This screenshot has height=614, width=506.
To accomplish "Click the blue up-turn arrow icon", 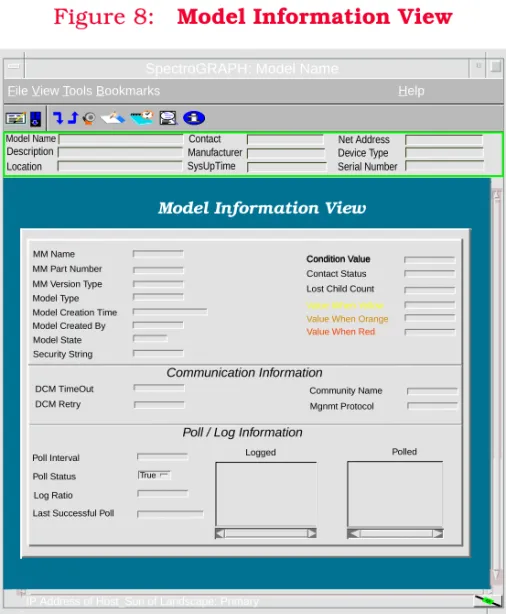I will point(73,118).
